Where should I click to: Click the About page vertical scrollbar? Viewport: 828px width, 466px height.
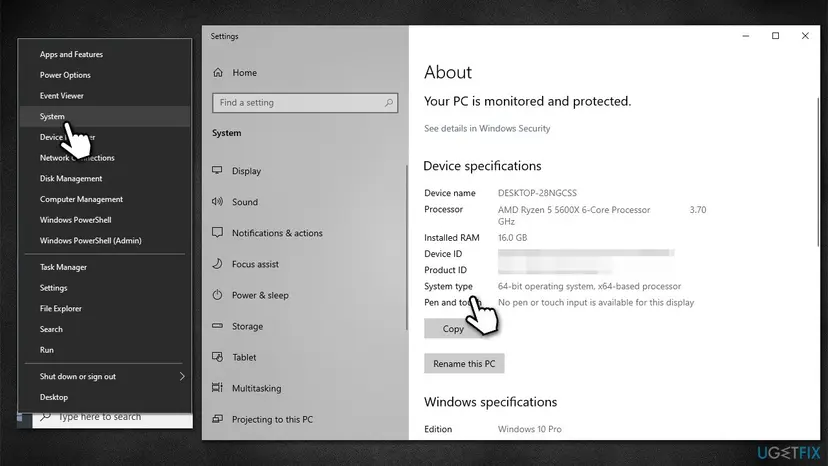[x=818, y=171]
